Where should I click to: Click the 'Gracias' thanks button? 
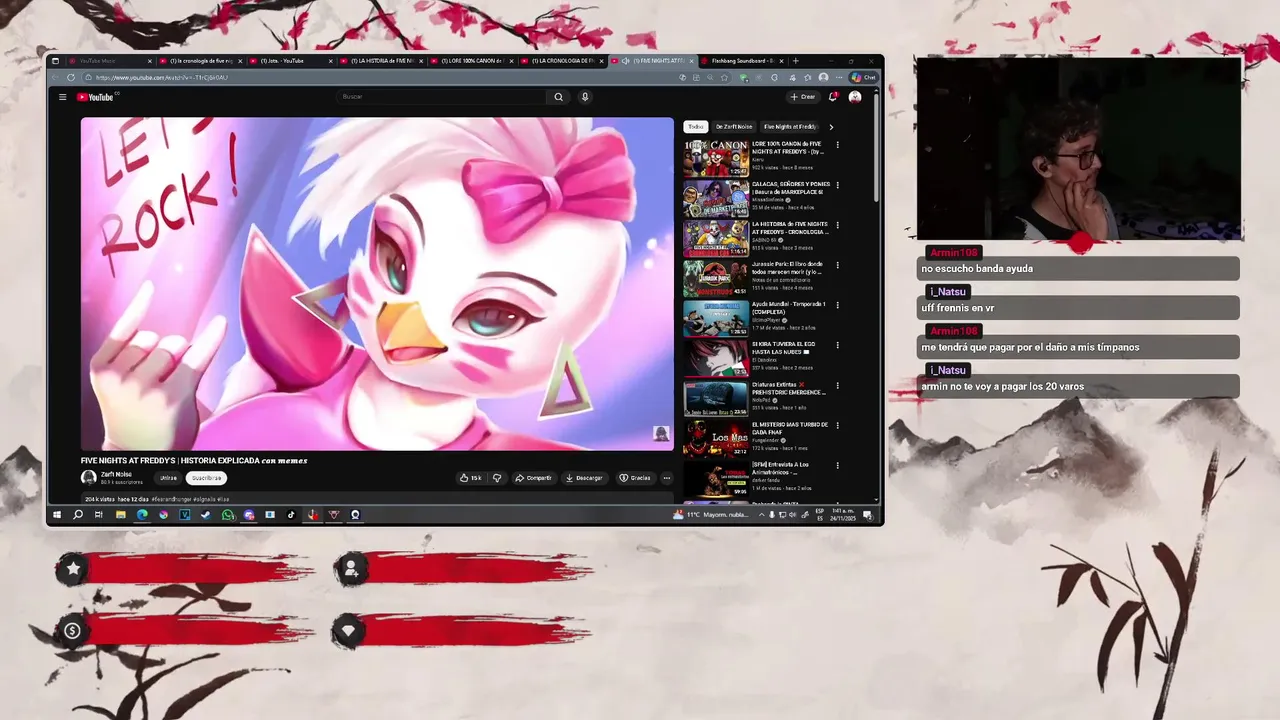point(635,478)
